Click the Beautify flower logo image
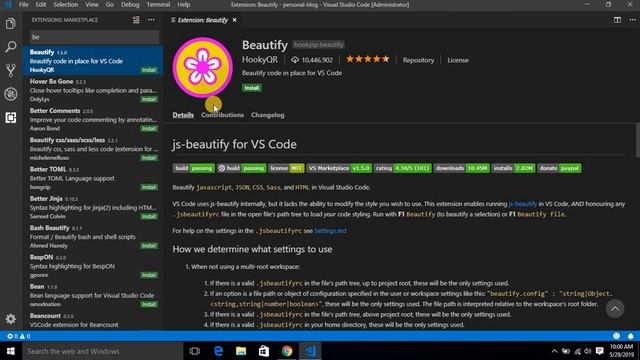640x360 pixels. pos(202,67)
